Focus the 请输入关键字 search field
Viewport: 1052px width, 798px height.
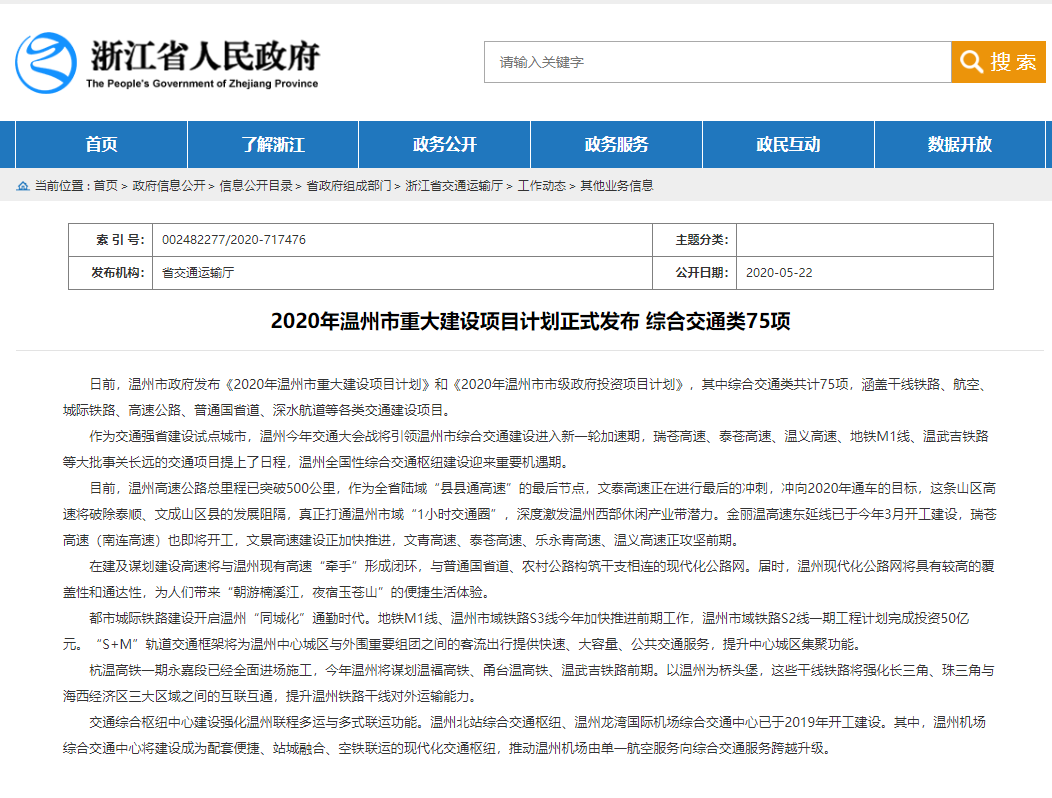tap(717, 62)
